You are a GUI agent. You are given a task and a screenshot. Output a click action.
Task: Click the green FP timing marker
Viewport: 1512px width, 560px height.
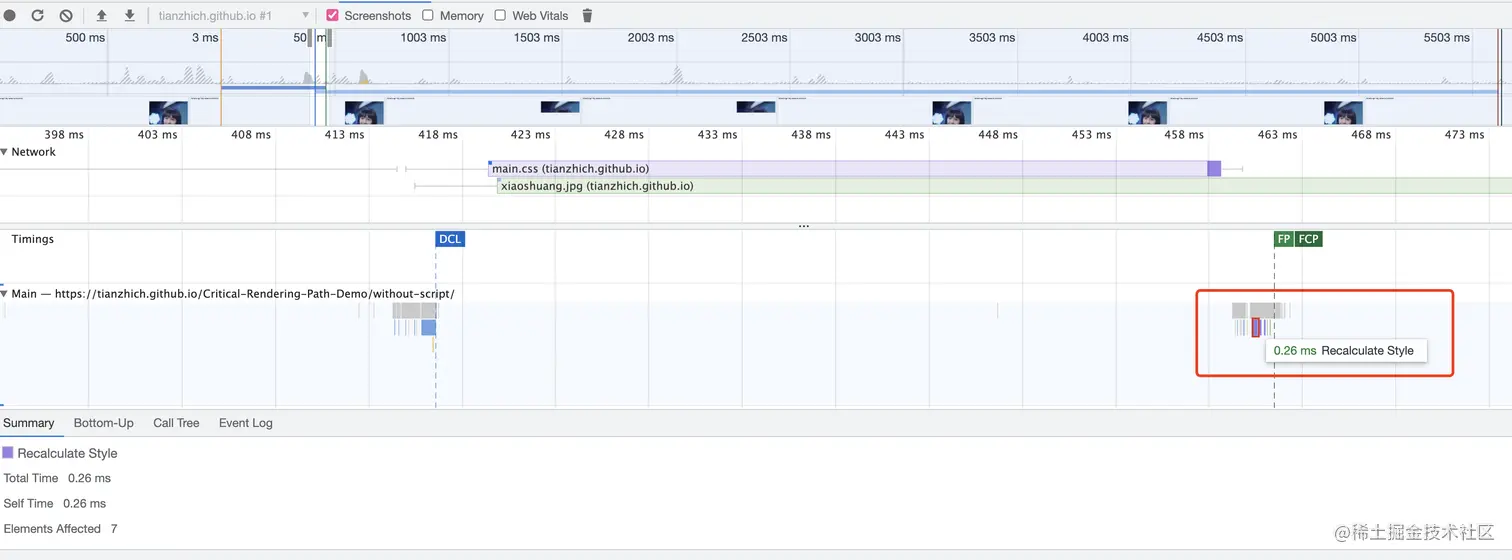1284,239
